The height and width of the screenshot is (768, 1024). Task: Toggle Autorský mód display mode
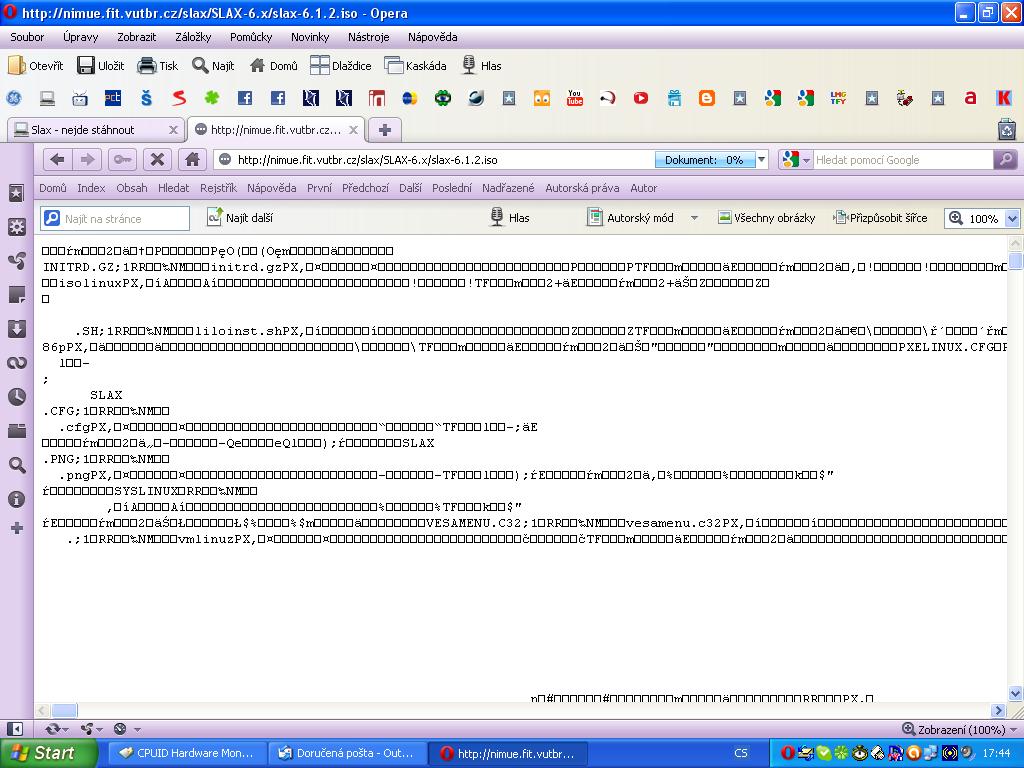pos(640,218)
